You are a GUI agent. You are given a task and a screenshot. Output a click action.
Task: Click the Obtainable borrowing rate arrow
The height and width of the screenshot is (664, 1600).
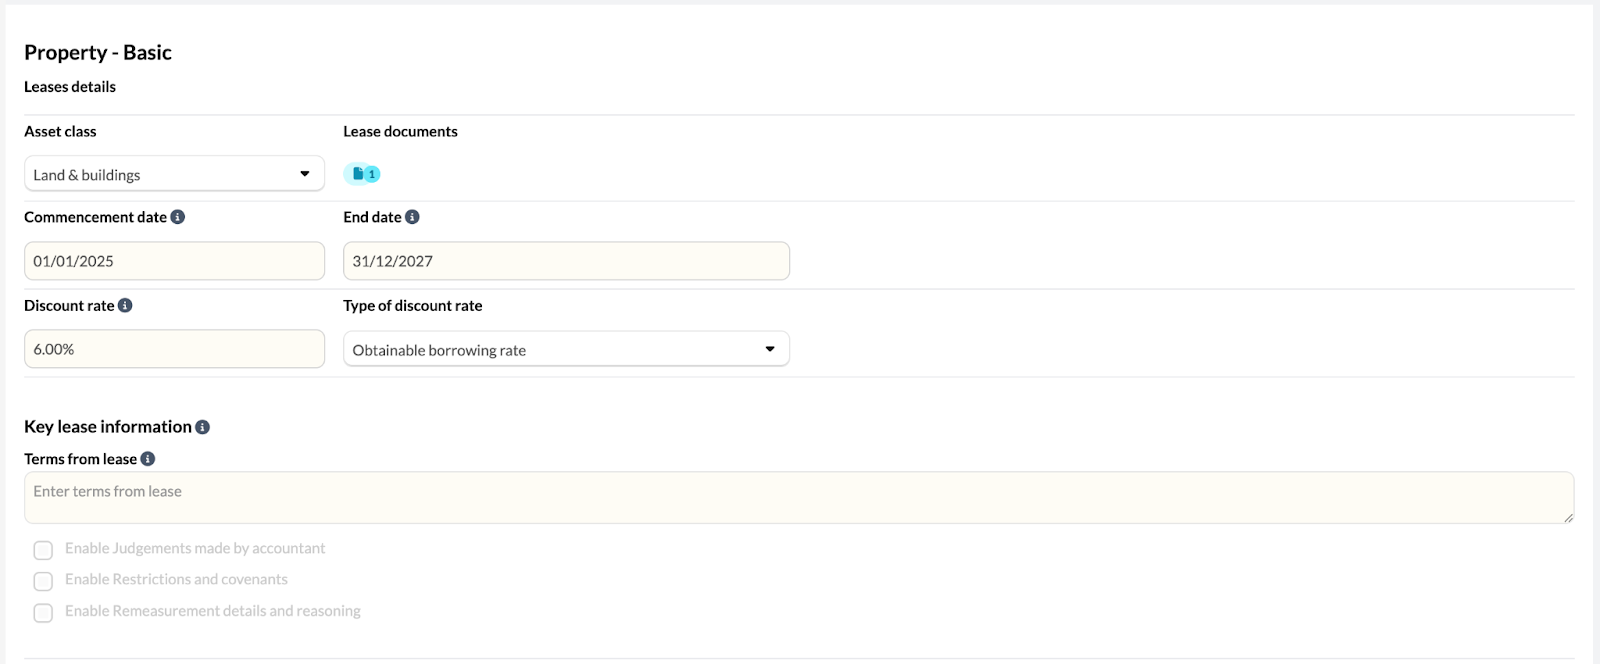[770, 349]
